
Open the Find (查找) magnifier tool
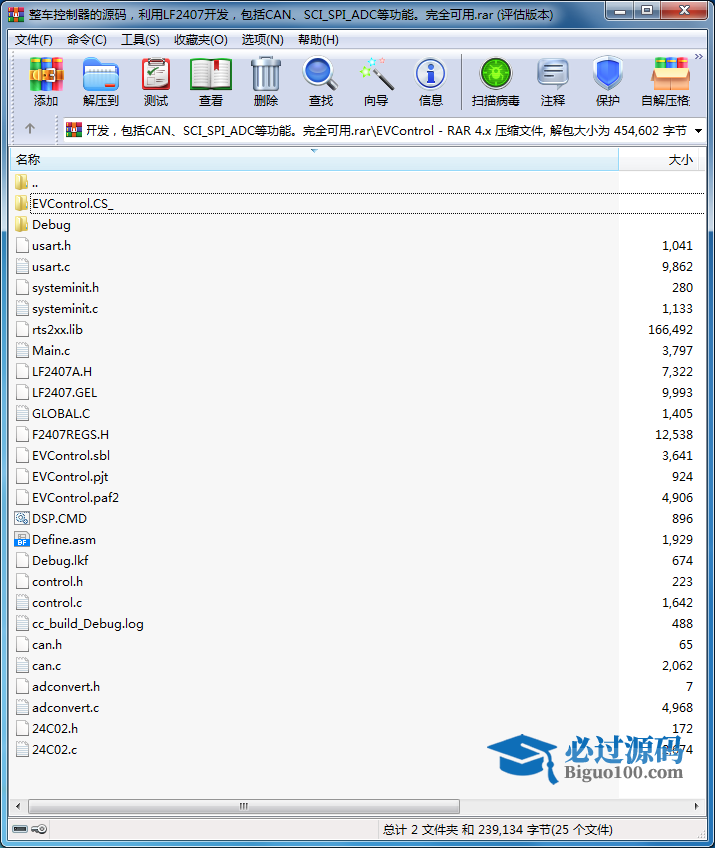320,82
